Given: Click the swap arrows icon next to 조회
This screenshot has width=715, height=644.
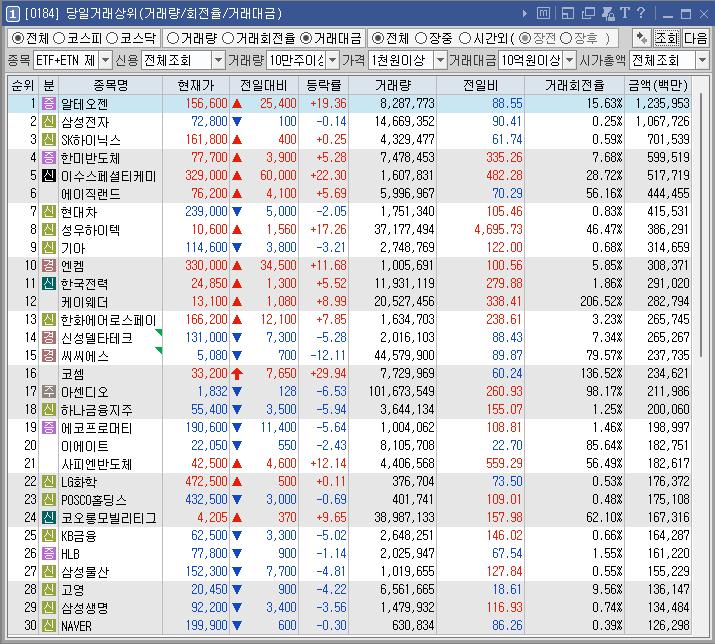Looking at the screenshot, I should coord(642,38).
